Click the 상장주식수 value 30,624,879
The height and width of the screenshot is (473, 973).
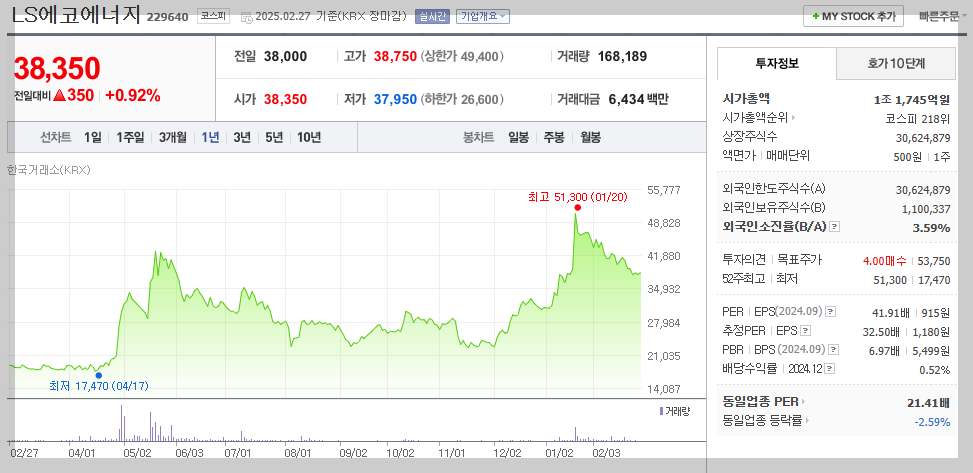coord(923,138)
